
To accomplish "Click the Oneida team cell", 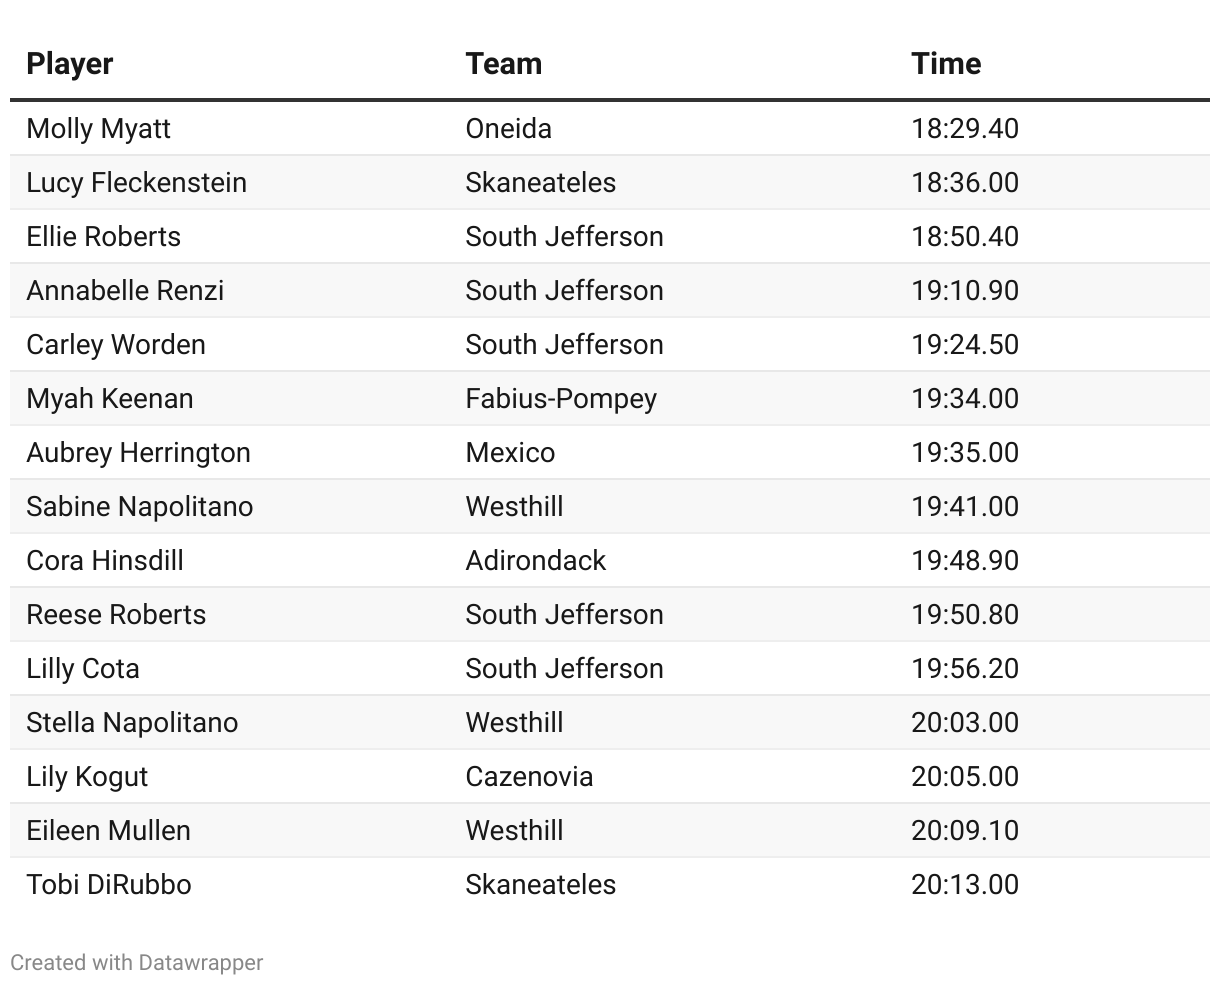I will coord(508,129).
